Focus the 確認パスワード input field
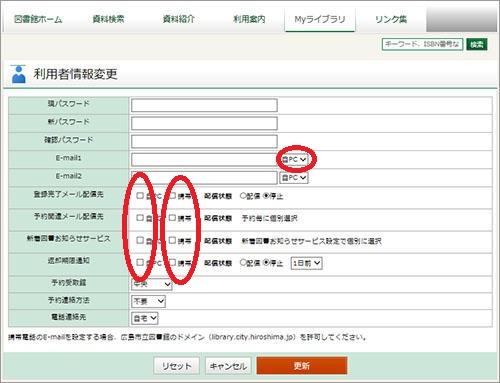The width and height of the screenshot is (500, 383). [x=204, y=141]
